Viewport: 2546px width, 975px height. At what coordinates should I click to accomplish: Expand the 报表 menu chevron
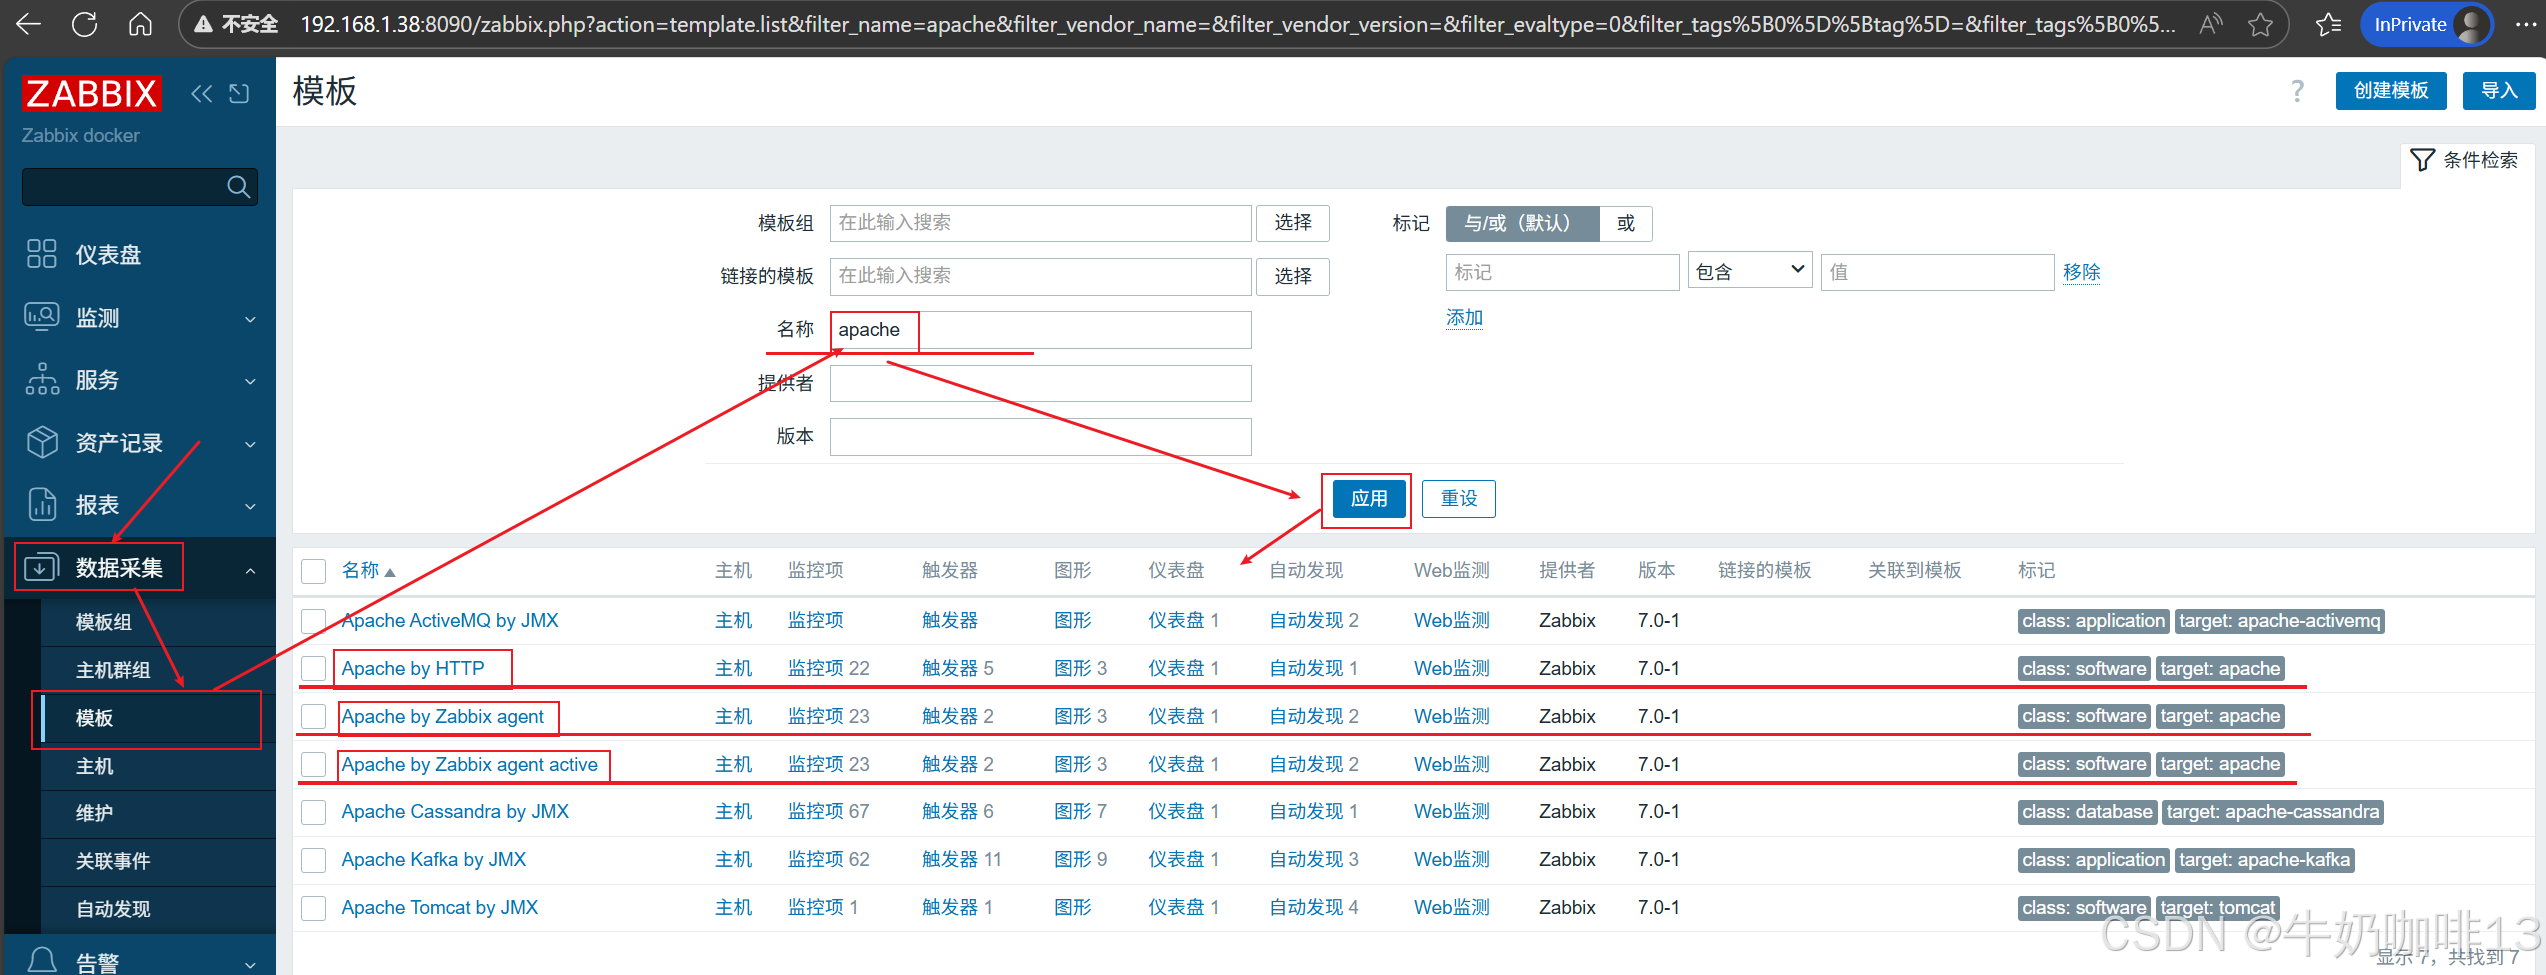tap(250, 506)
